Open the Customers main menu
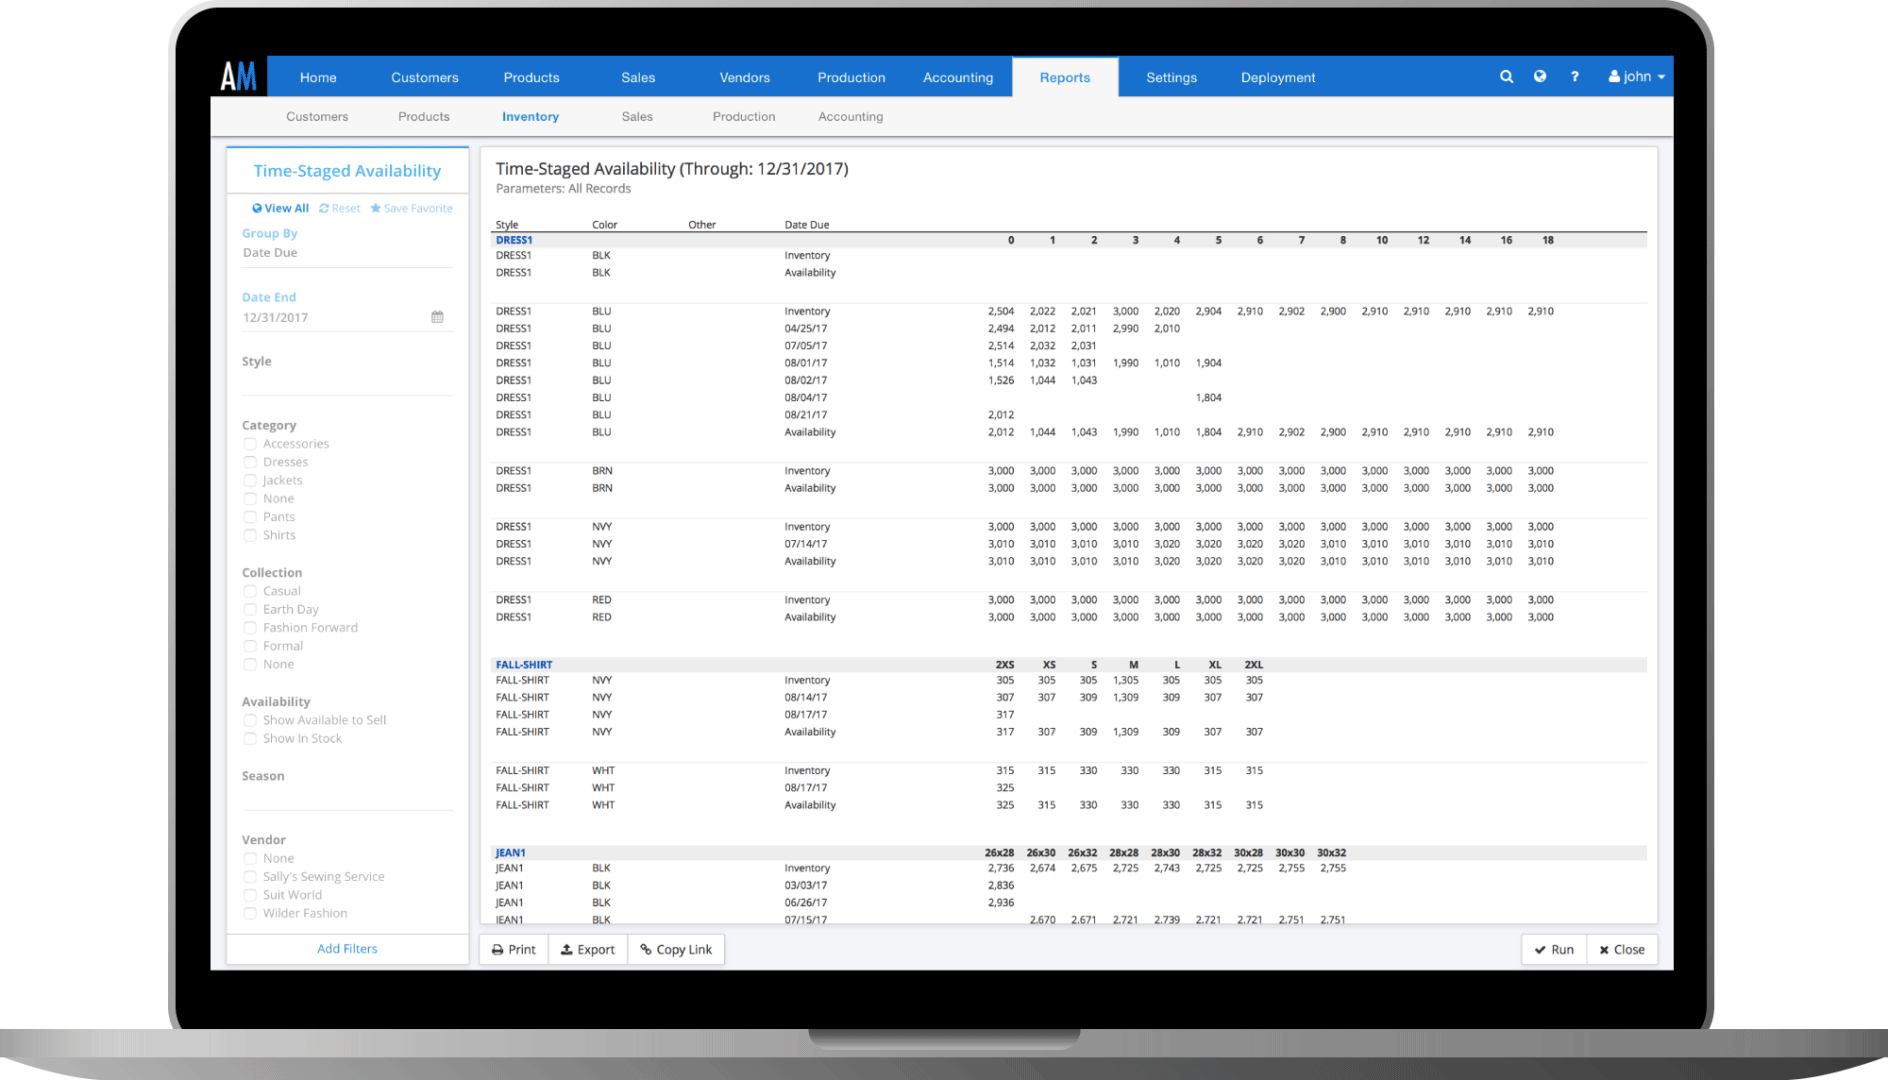The image size is (1888, 1080). click(x=425, y=77)
